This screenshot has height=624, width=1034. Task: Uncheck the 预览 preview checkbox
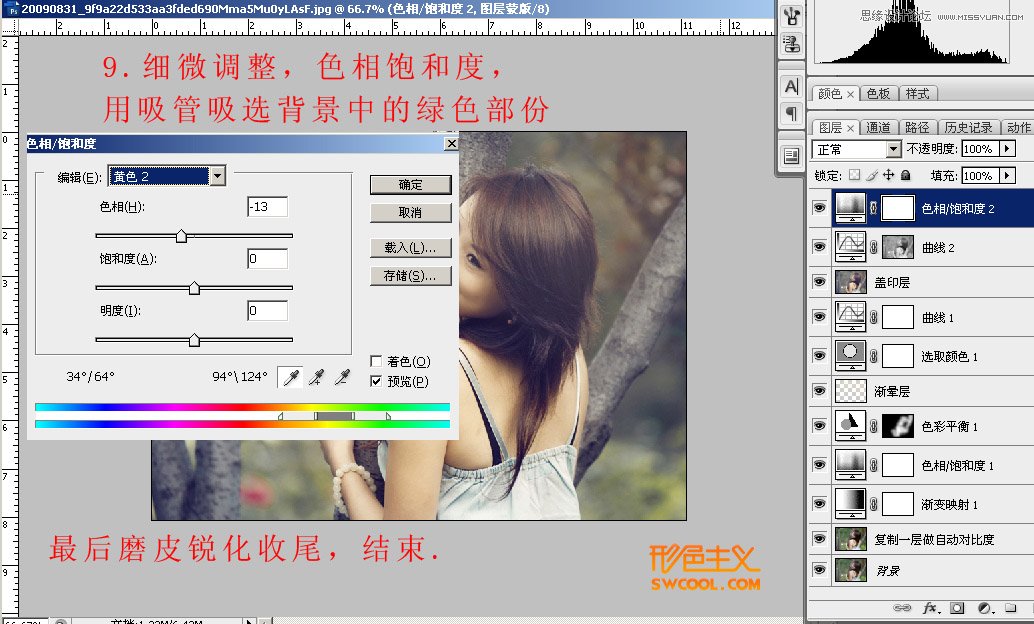[x=378, y=380]
